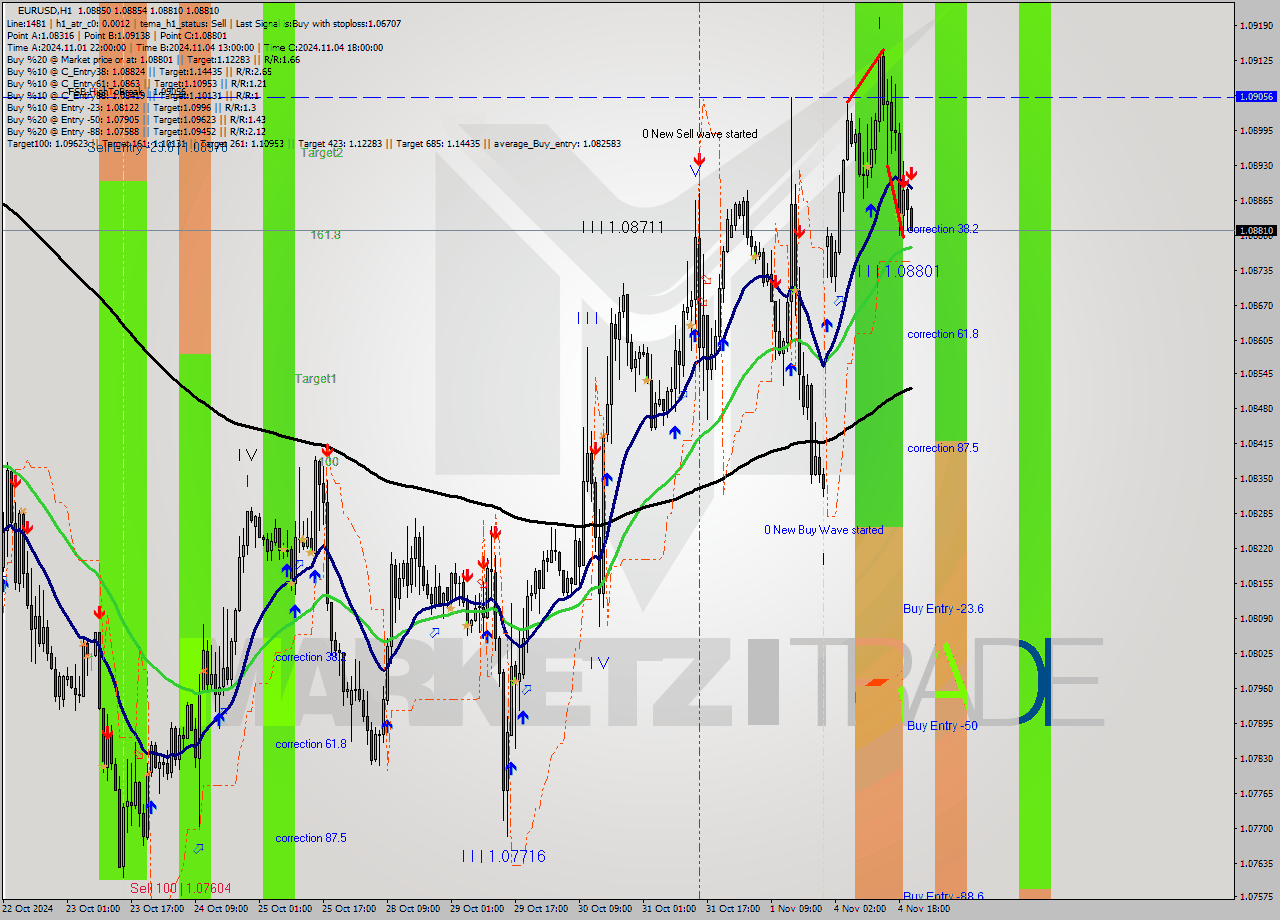Screen dimensions: 1280x920
Task: Select the 1.08285 price axis label
Action: [x=1256, y=514]
